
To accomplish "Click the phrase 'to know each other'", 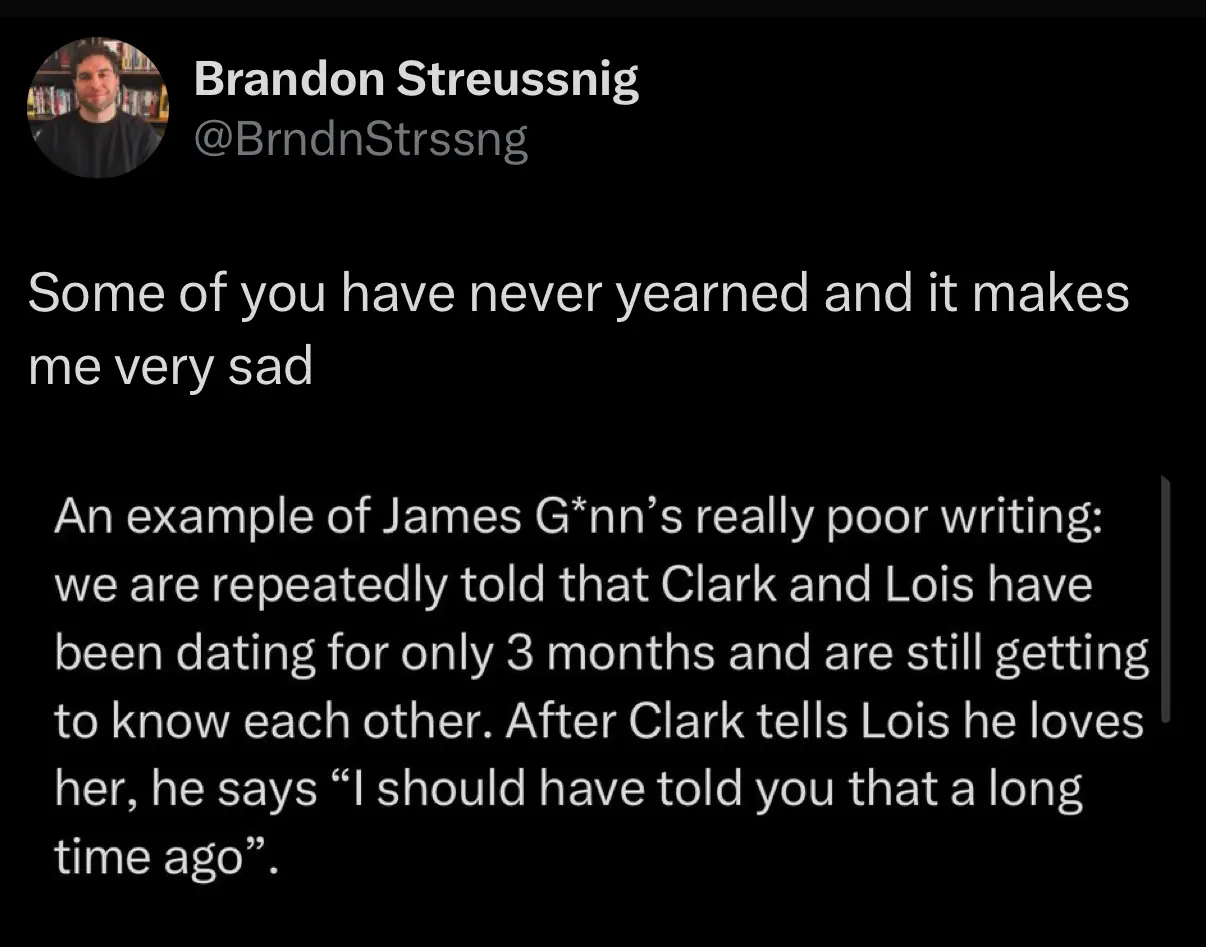I will [x=273, y=720].
